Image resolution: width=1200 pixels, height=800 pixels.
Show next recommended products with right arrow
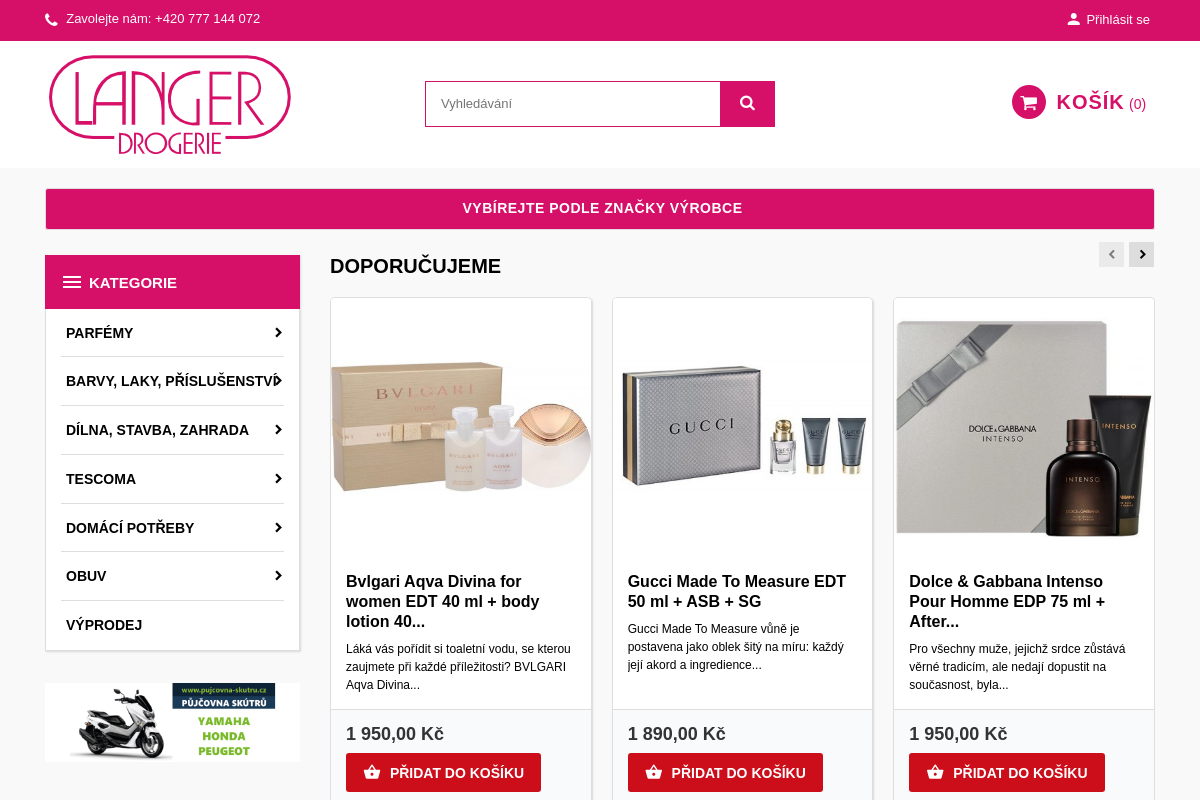click(x=1142, y=254)
